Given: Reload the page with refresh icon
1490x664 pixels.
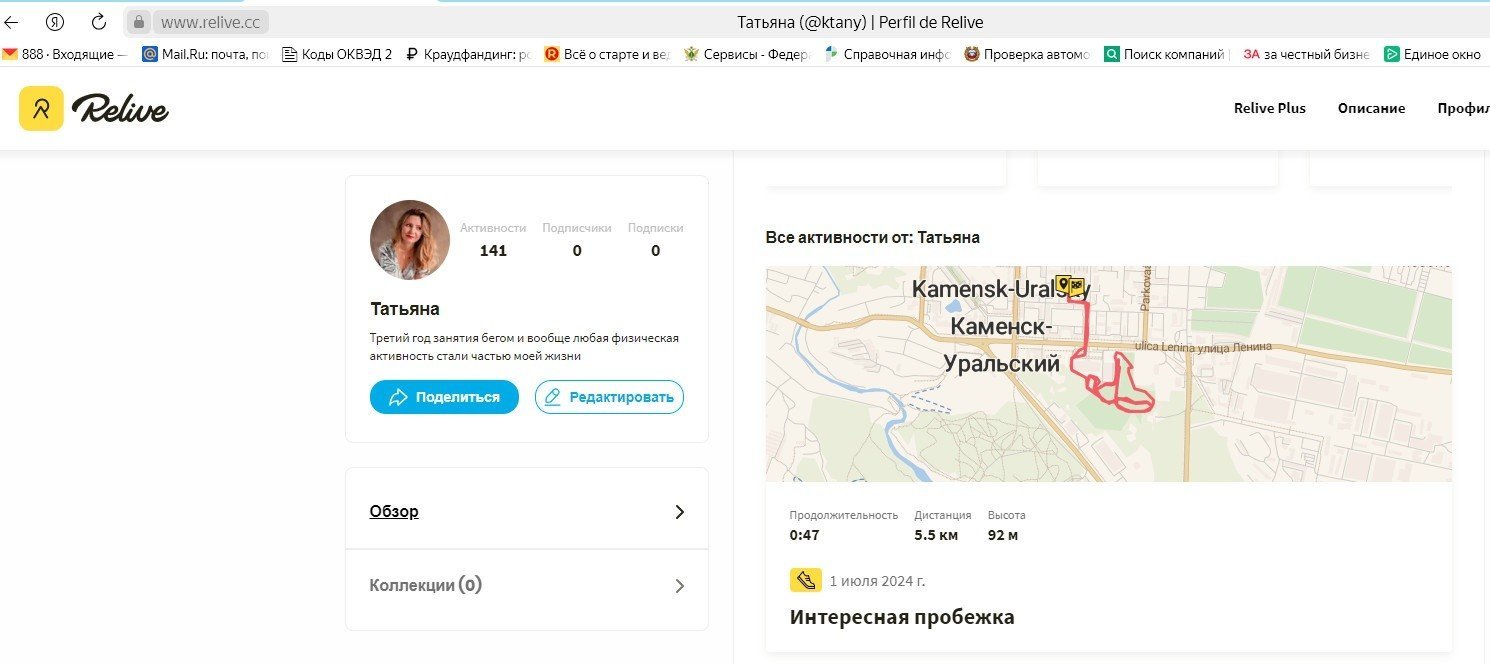Looking at the screenshot, I should (98, 21).
